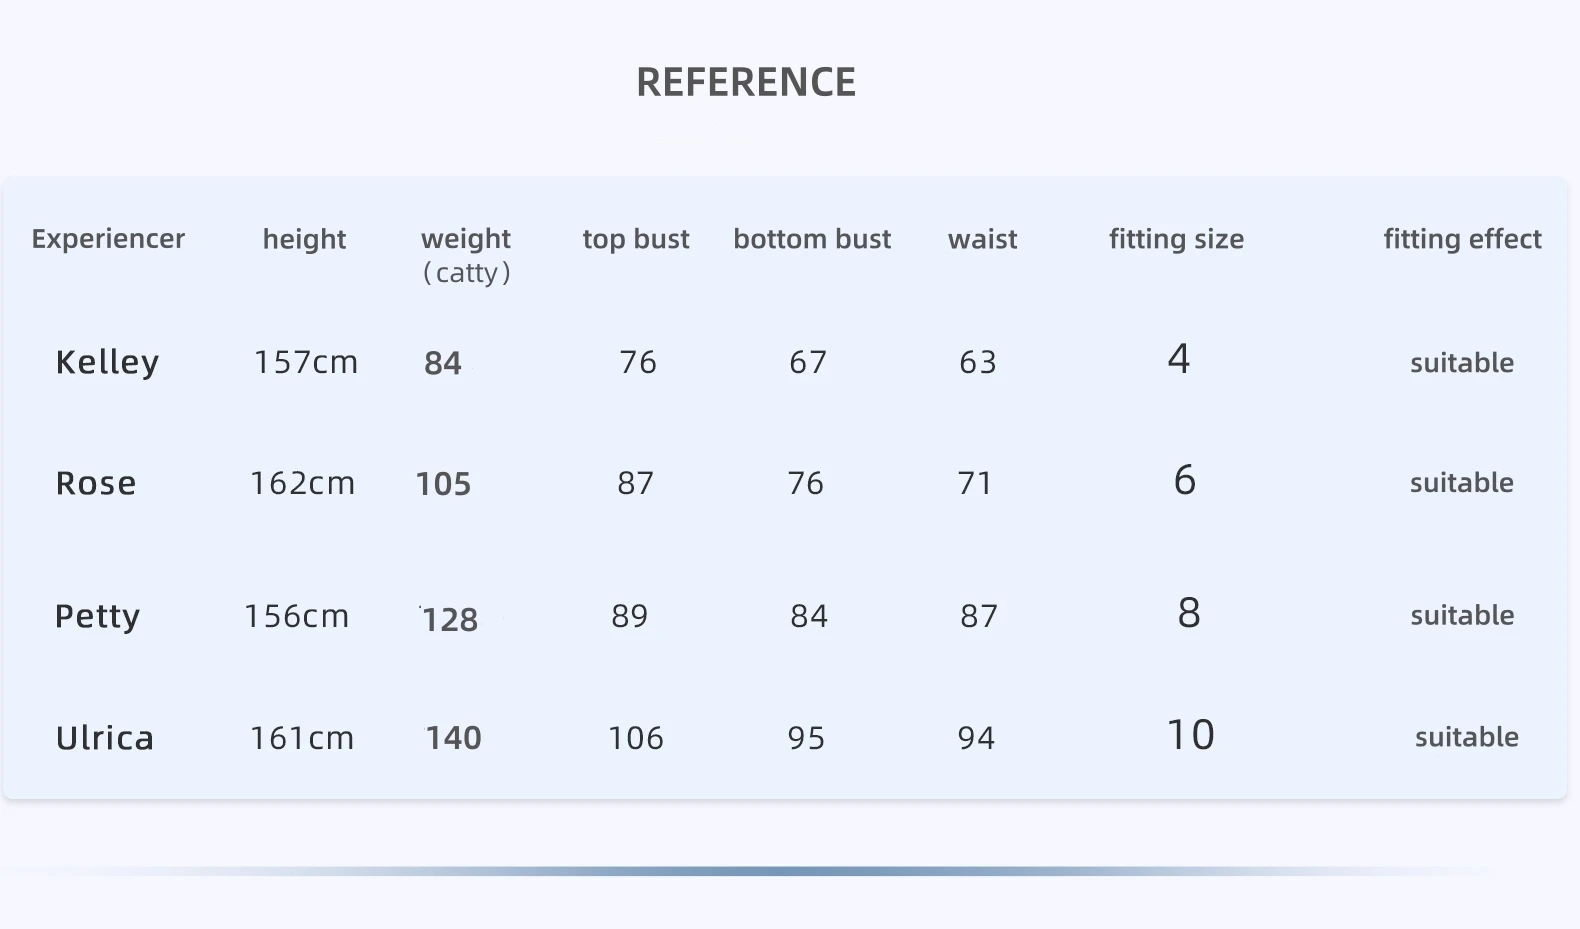Select the Experiencer column header
This screenshot has height=929, width=1580.
[108, 239]
